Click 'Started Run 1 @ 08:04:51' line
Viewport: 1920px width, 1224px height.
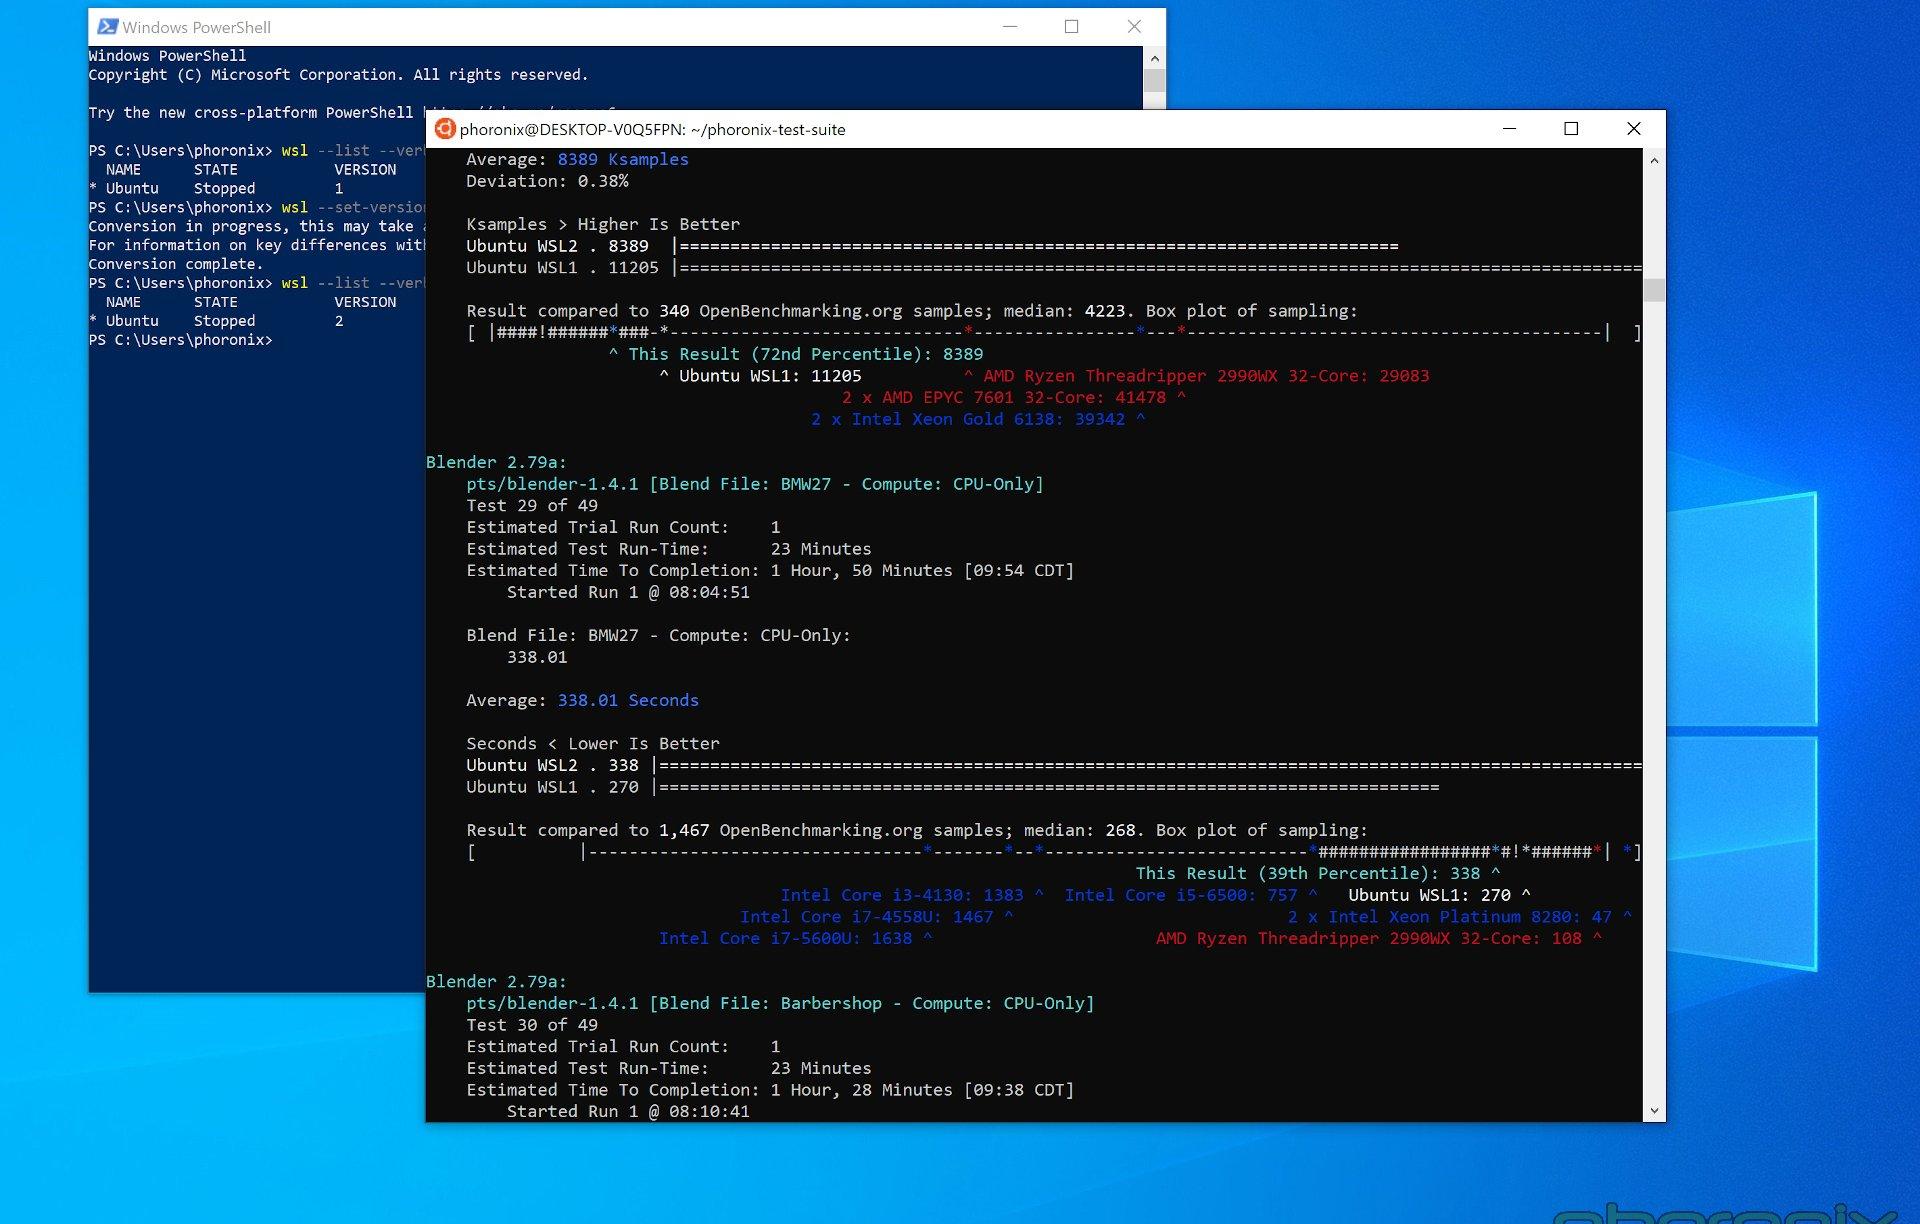628,592
